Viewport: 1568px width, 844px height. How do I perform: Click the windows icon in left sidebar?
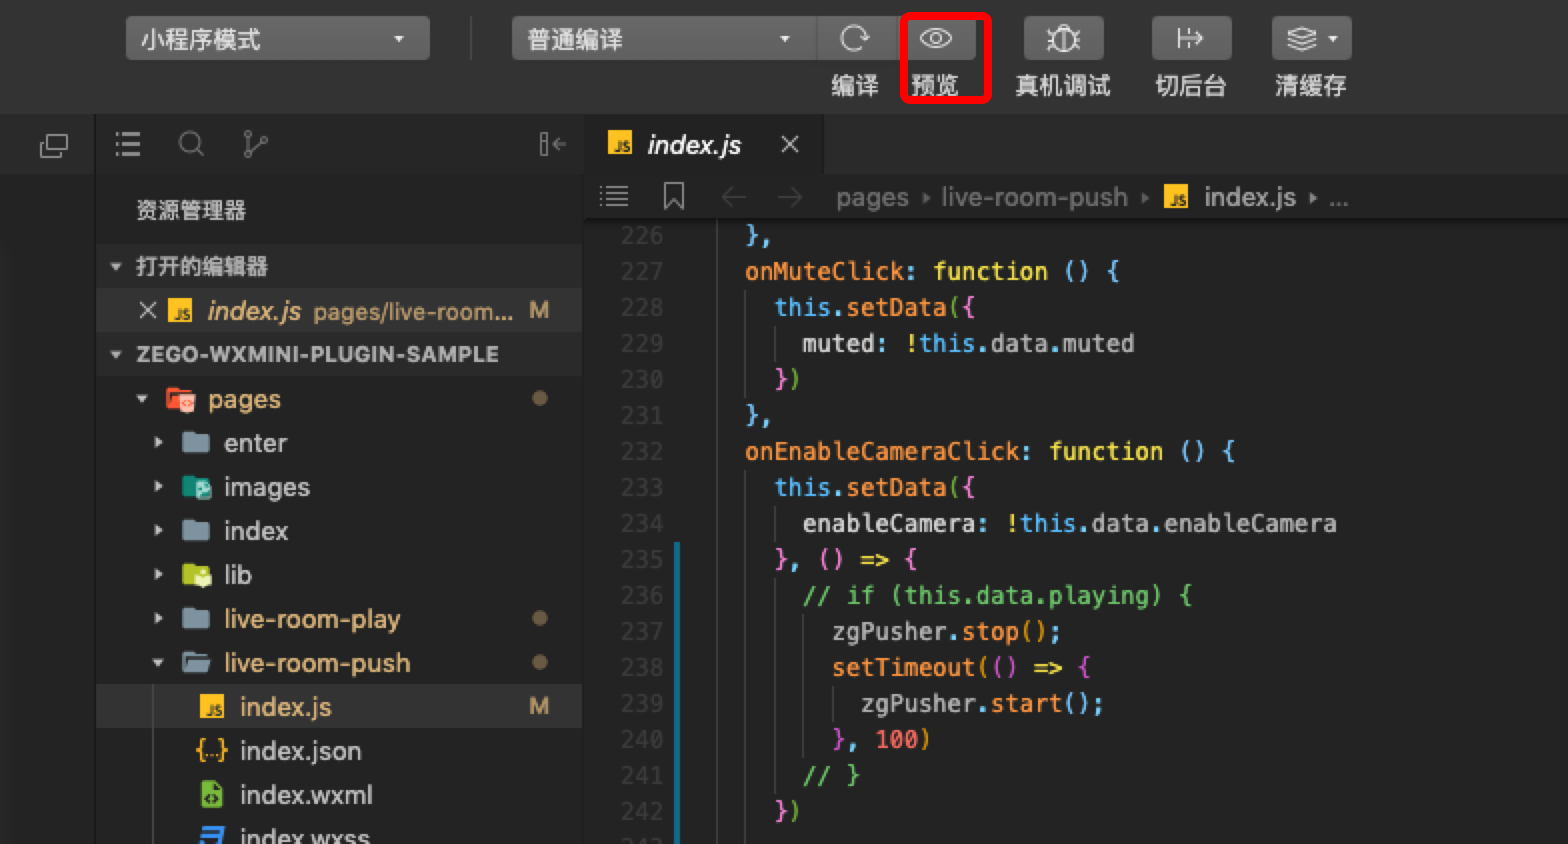[x=53, y=146]
